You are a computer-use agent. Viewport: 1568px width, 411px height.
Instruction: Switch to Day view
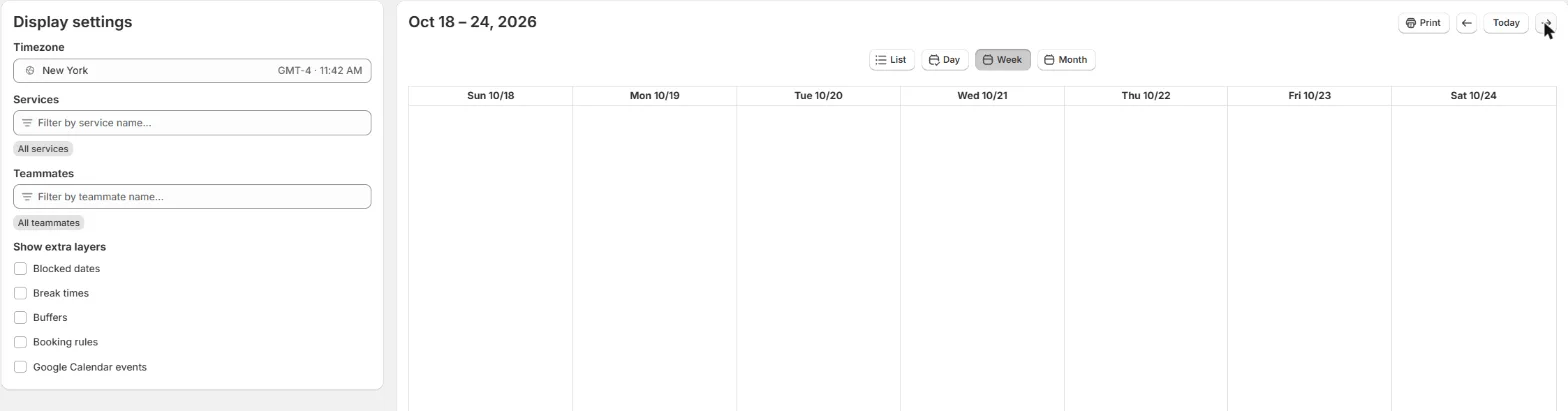pos(944,60)
